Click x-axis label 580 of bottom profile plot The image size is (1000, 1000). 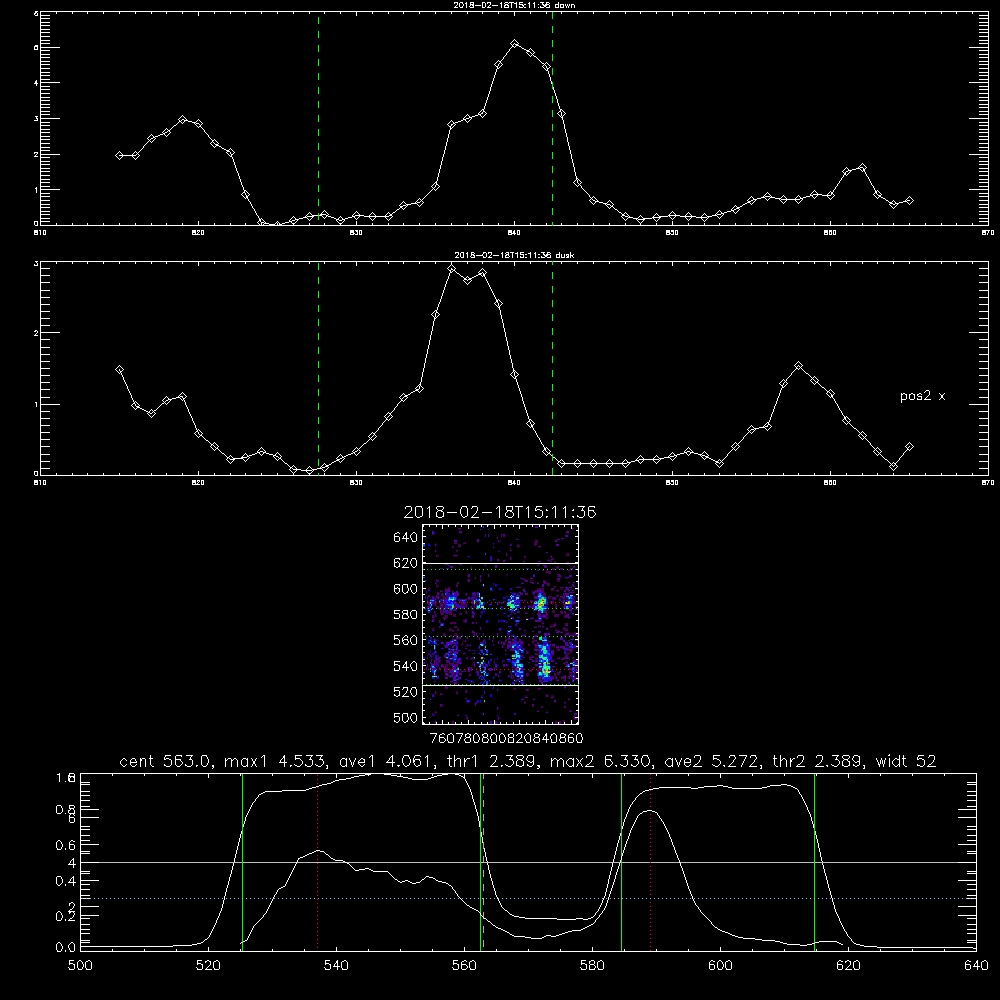(592, 966)
